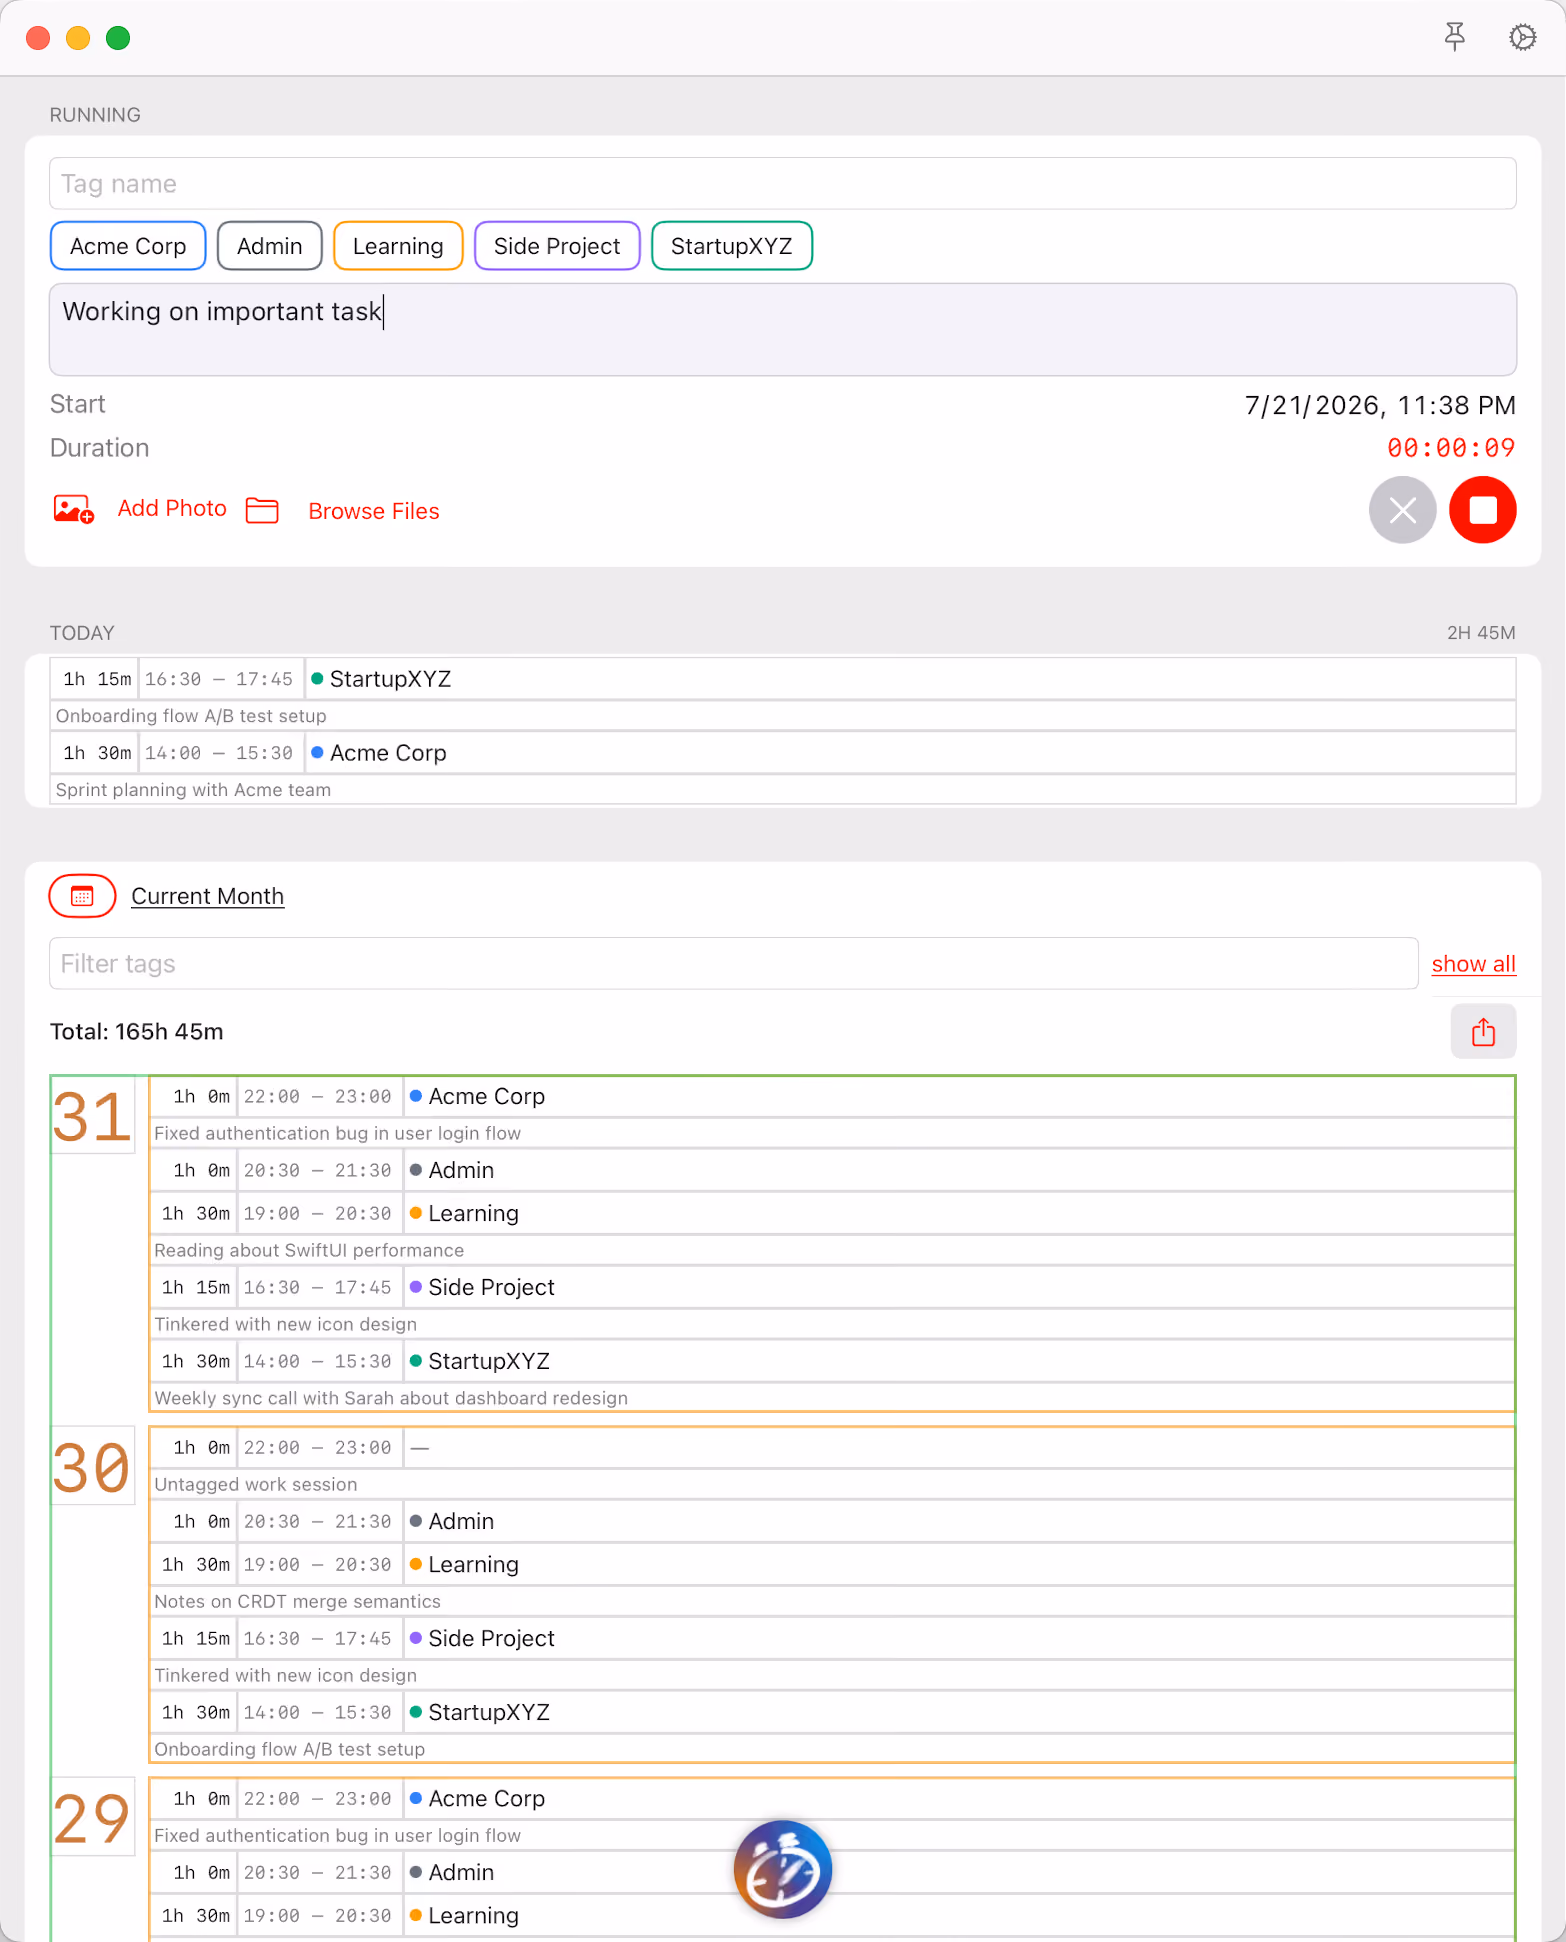Maximize the window with the green button

coord(118,38)
